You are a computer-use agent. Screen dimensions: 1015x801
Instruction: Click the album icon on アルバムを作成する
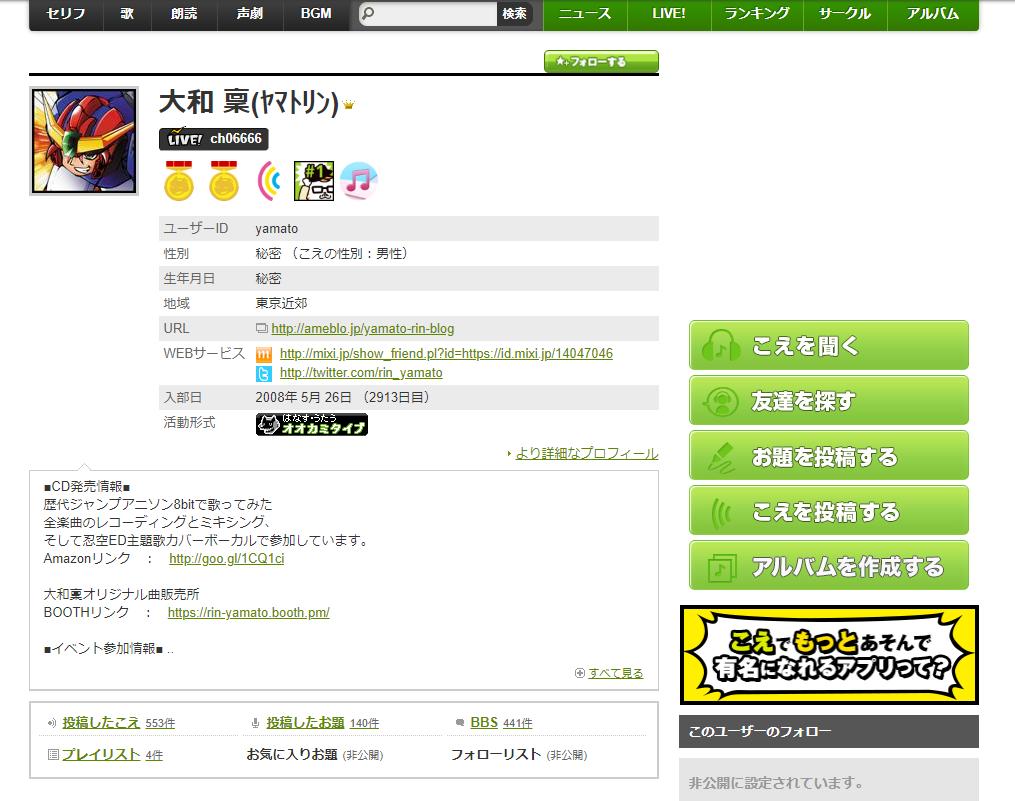tap(722, 568)
